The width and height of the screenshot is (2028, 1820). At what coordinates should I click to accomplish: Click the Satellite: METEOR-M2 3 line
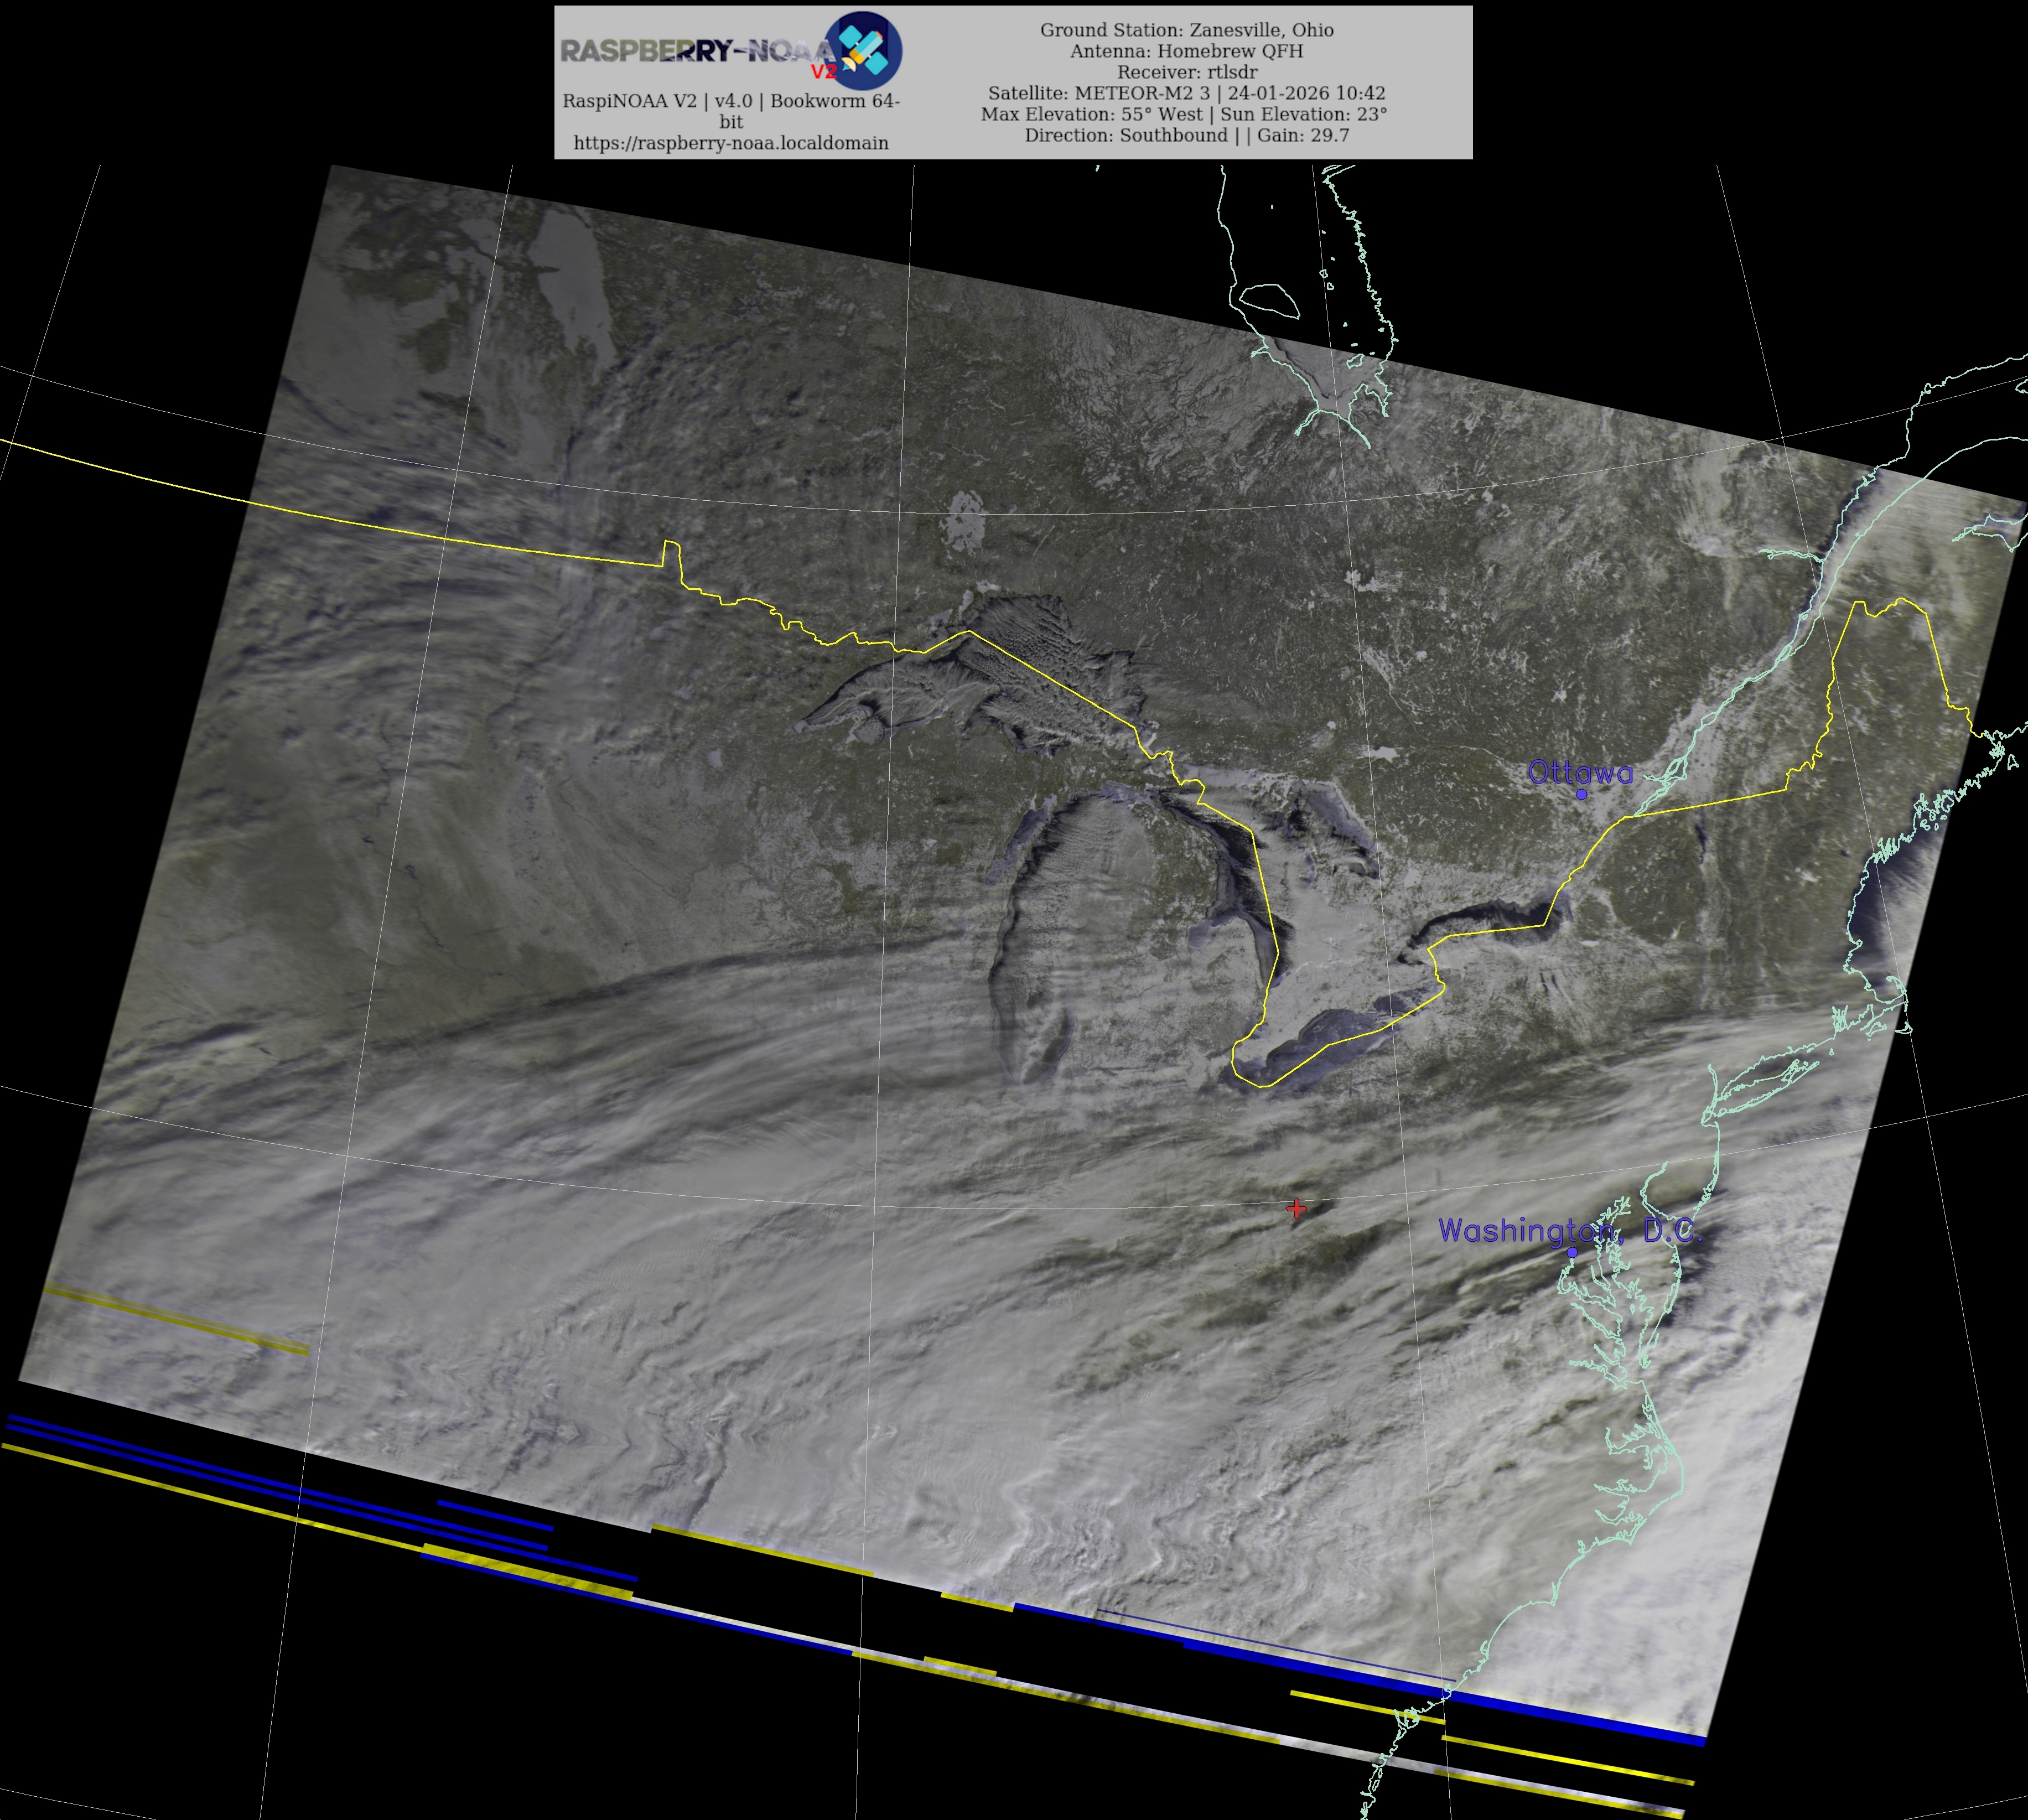pyautogui.click(x=1186, y=93)
